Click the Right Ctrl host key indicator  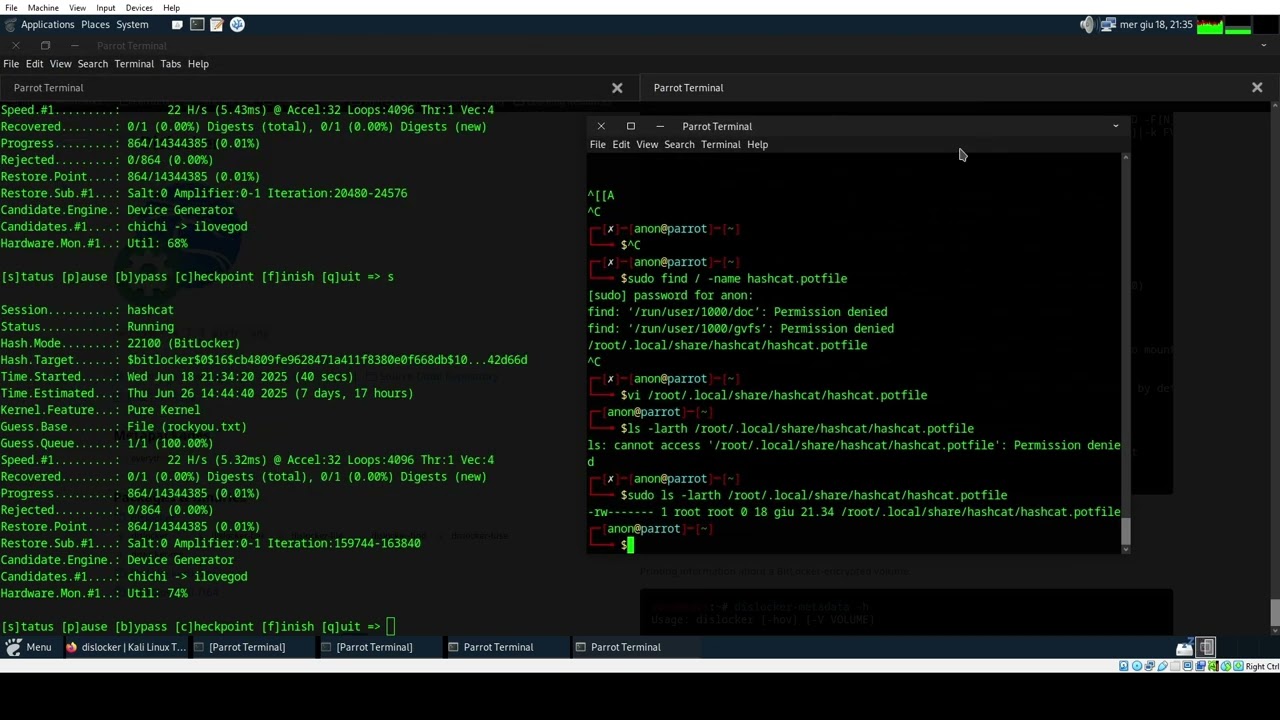(1262, 666)
